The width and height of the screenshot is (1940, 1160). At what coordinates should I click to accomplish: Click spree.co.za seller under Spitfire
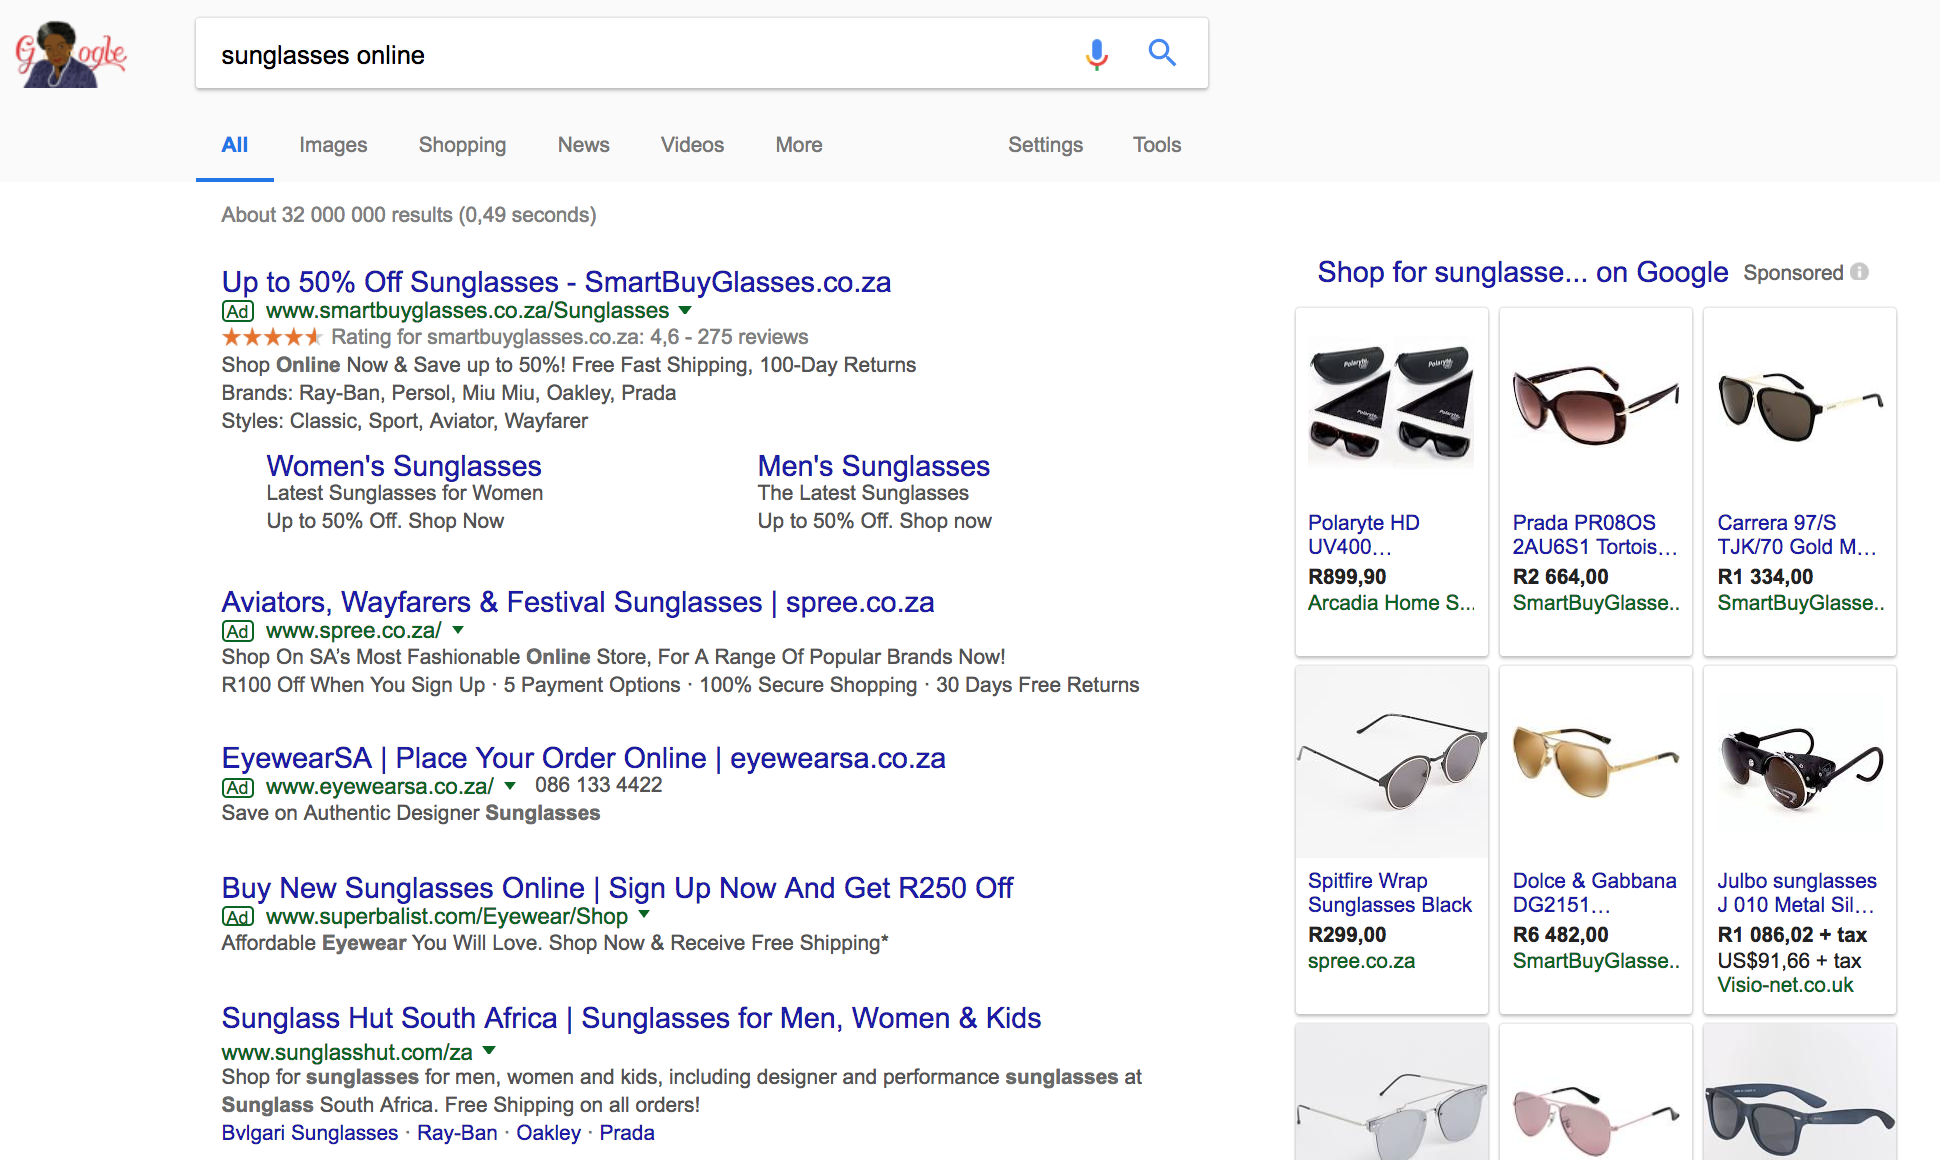point(1361,961)
